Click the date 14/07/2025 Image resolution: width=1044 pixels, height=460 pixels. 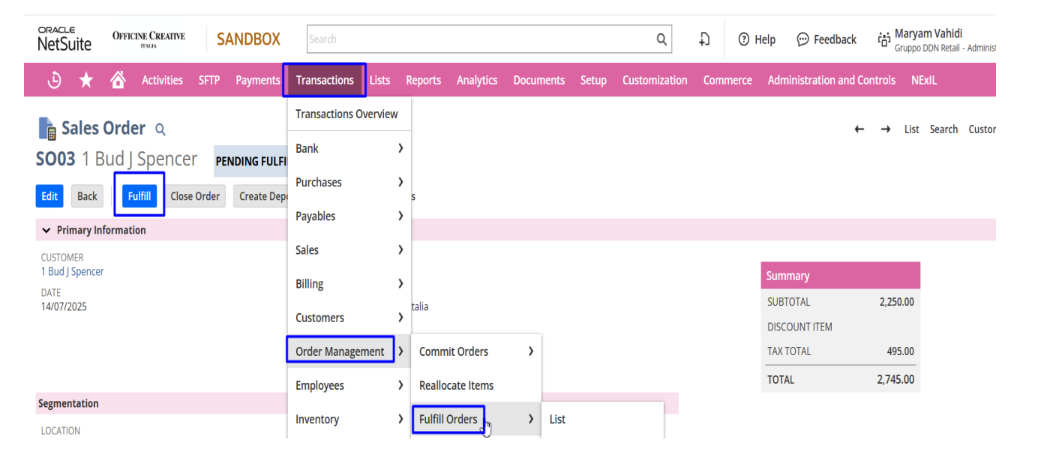coord(64,307)
